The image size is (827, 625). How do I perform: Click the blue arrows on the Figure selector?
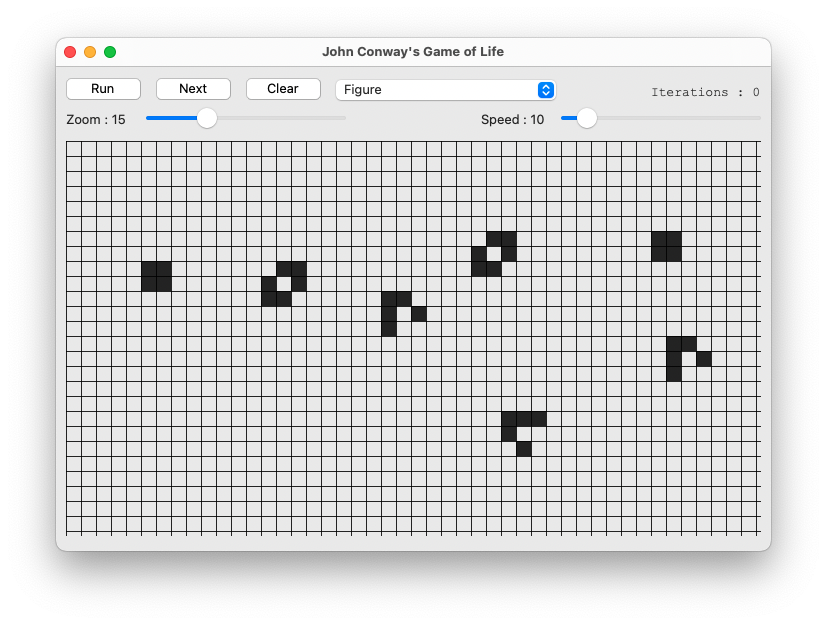[545, 90]
